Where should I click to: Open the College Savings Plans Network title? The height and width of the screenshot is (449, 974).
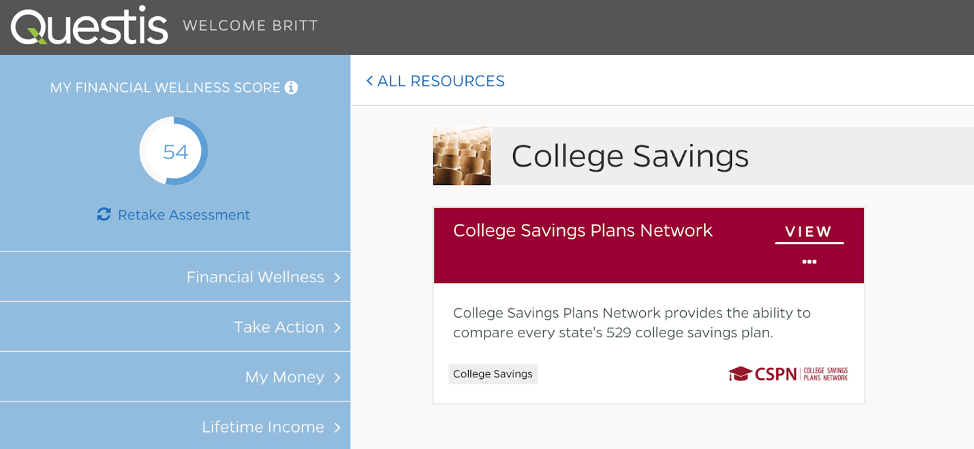[x=583, y=231]
